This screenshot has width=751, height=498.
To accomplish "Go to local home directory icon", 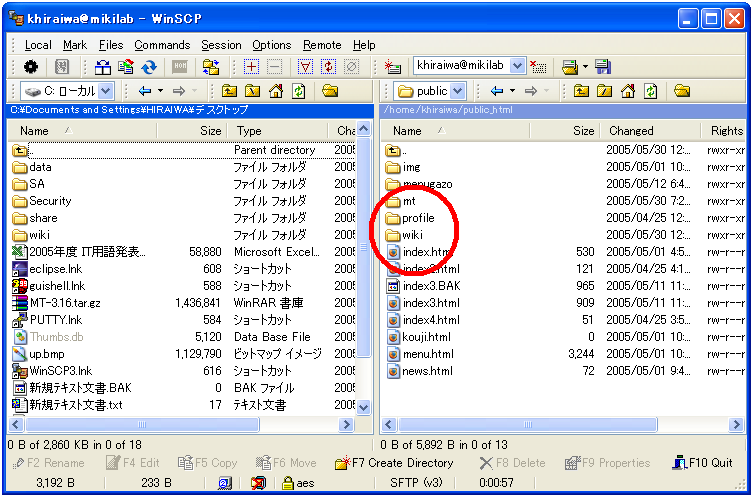I will coord(276,91).
